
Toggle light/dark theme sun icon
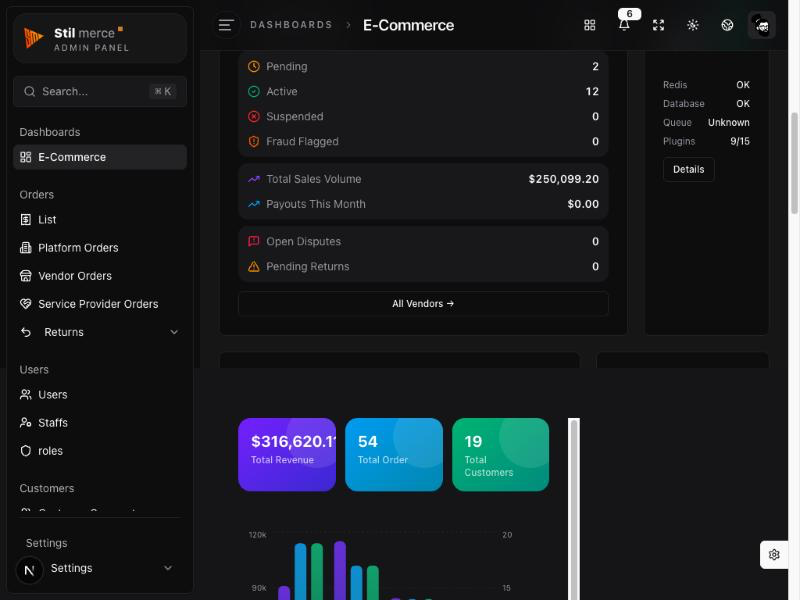tap(693, 25)
